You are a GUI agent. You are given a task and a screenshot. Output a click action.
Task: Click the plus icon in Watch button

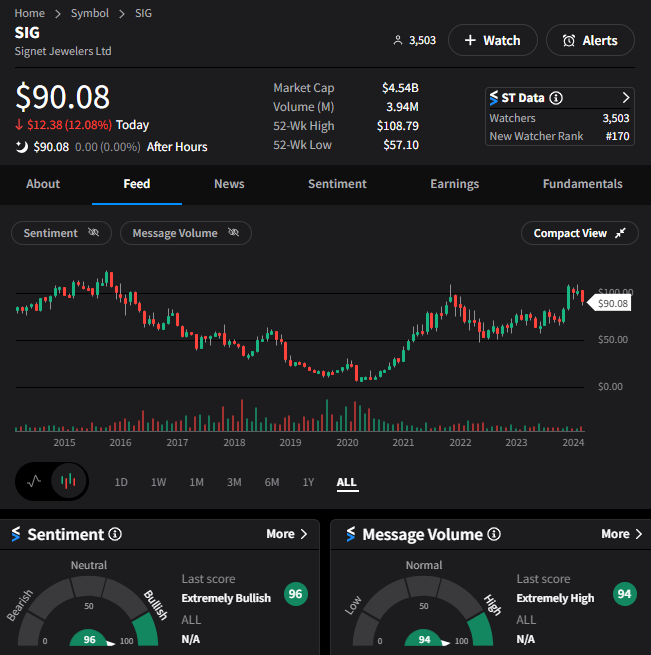pyautogui.click(x=470, y=40)
